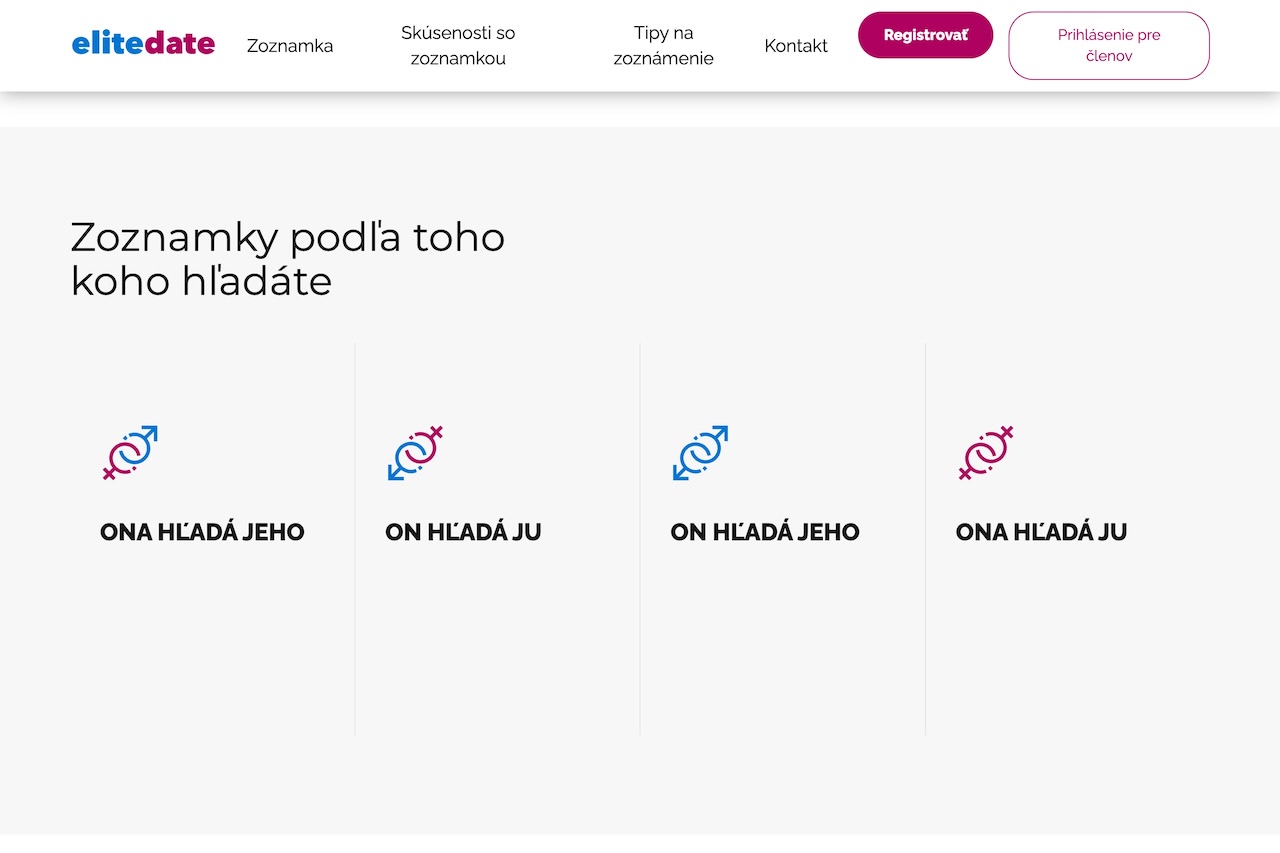Click the male-female symbols icon above ON HĽADÁ JU
Viewport: 1280px width, 853px height.
415,453
